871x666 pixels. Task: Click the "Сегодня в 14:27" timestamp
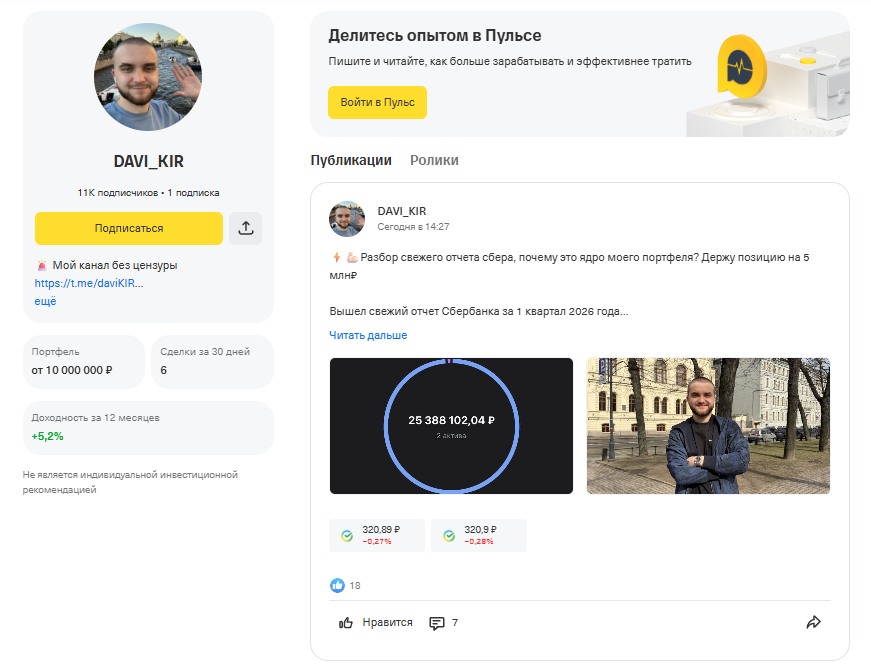point(413,227)
